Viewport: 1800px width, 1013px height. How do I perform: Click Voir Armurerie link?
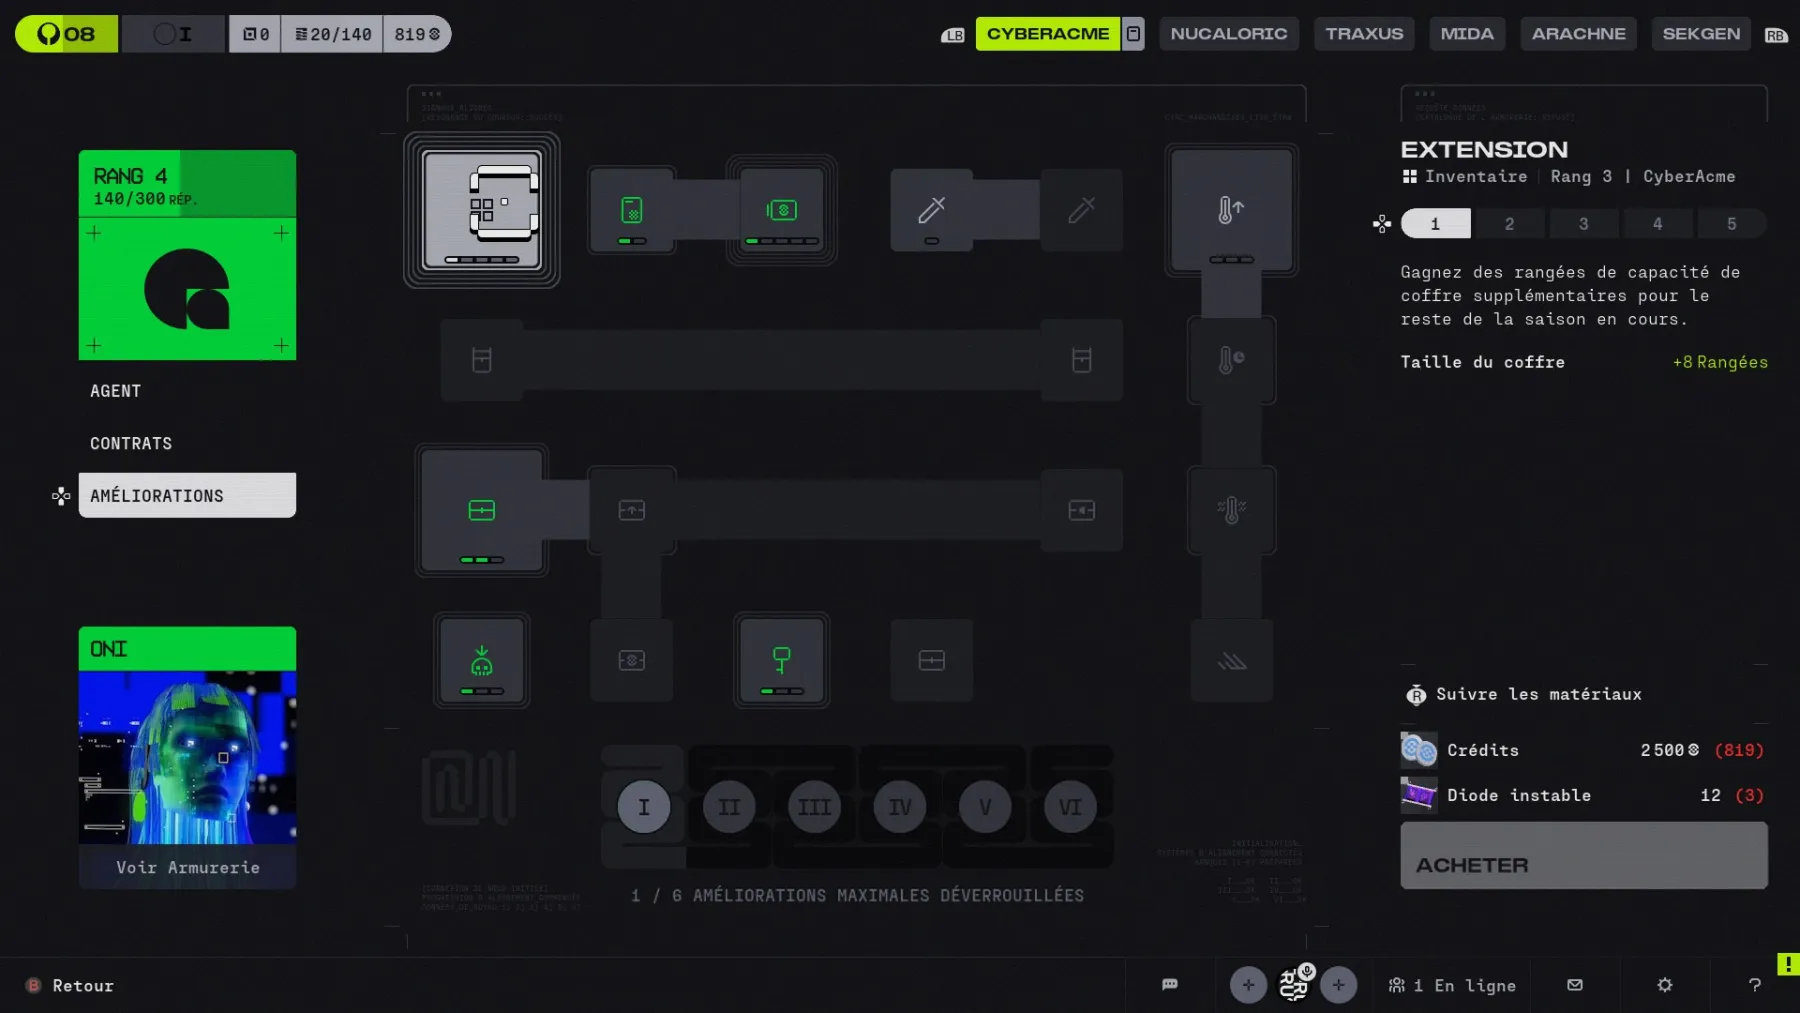[x=187, y=867]
